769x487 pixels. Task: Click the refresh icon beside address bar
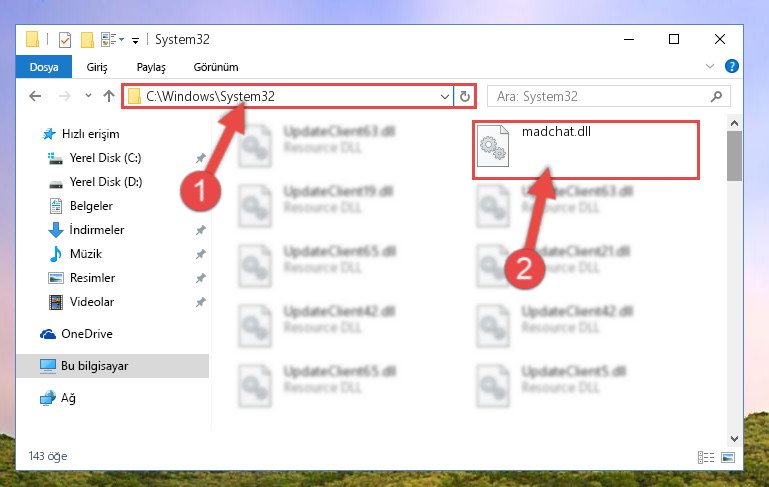464,97
